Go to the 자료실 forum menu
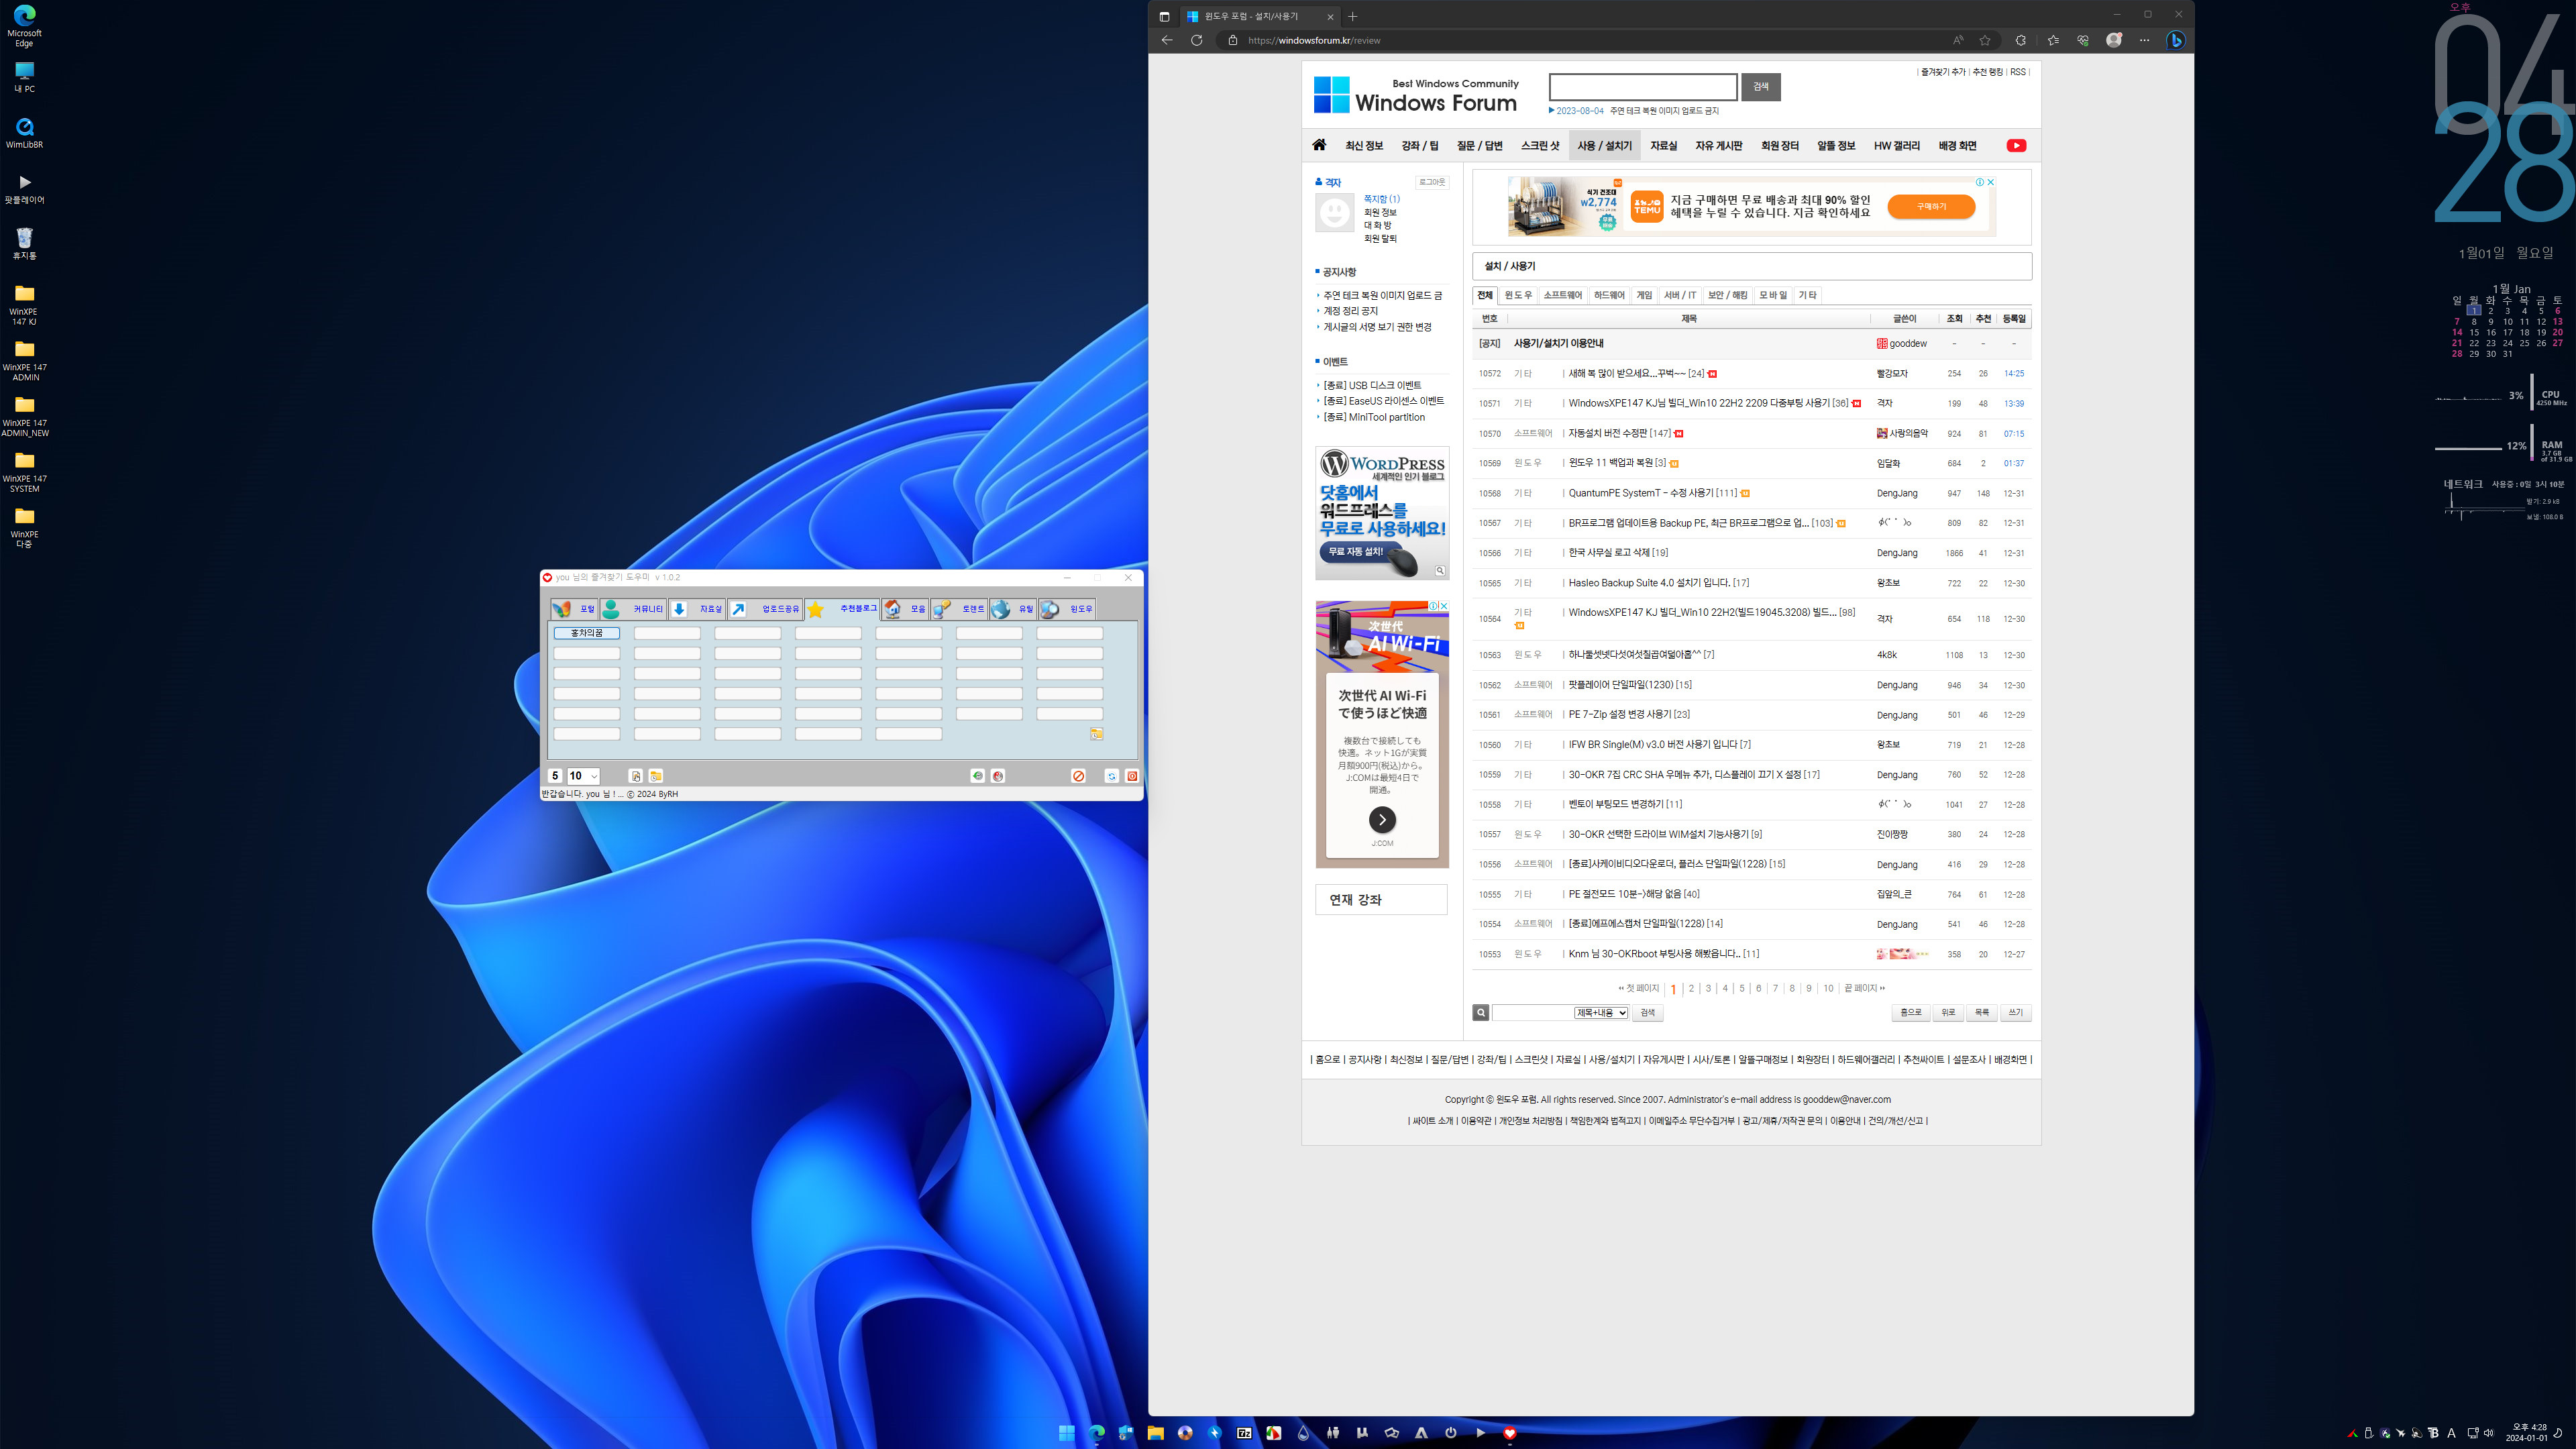Image resolution: width=2576 pixels, height=1449 pixels. click(x=1664, y=146)
